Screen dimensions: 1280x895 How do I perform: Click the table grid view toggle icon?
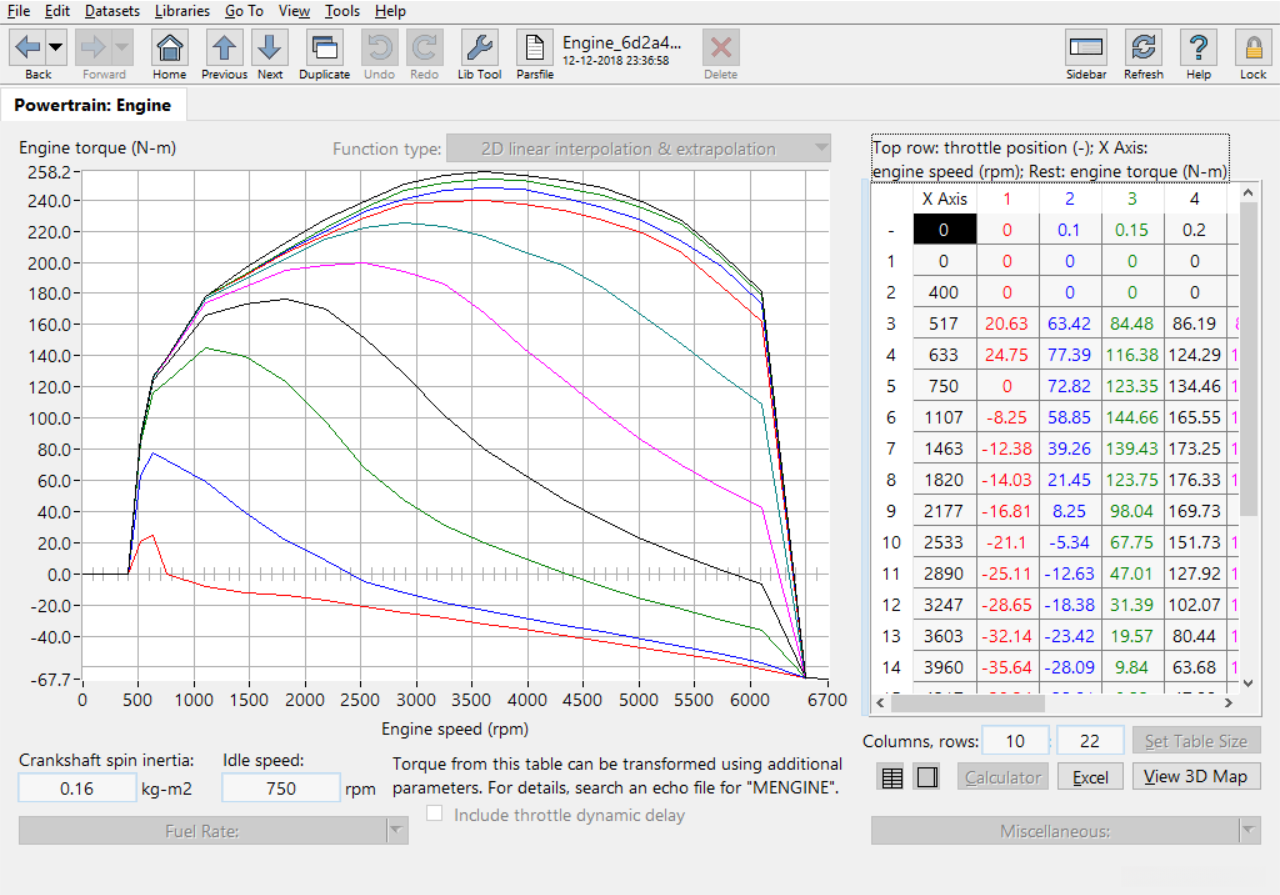[891, 777]
